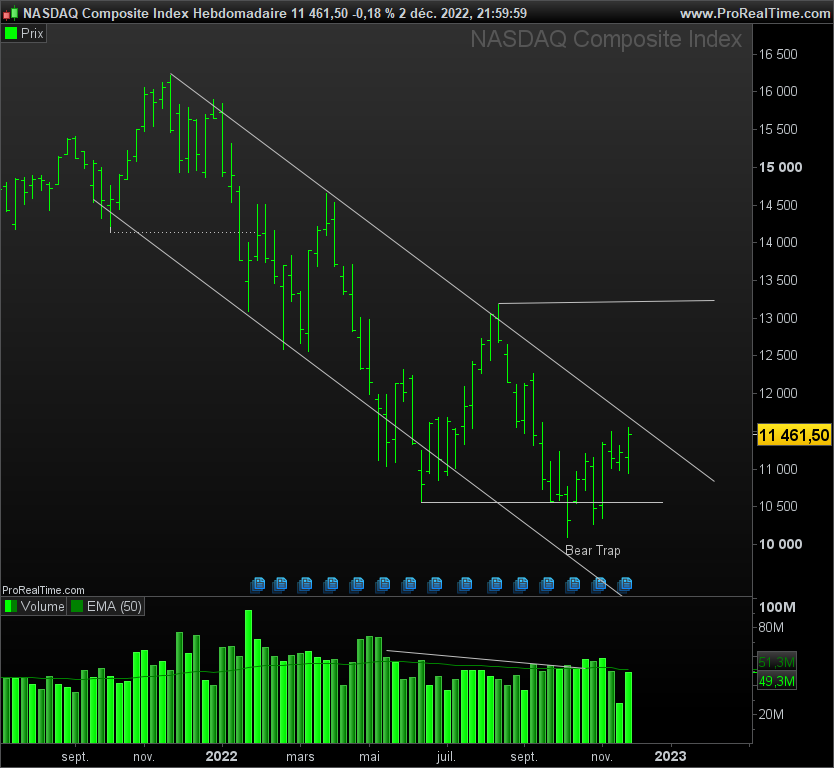Viewport: 834px width, 768px height.
Task: Select the Volume indicator label
Action: 43,606
